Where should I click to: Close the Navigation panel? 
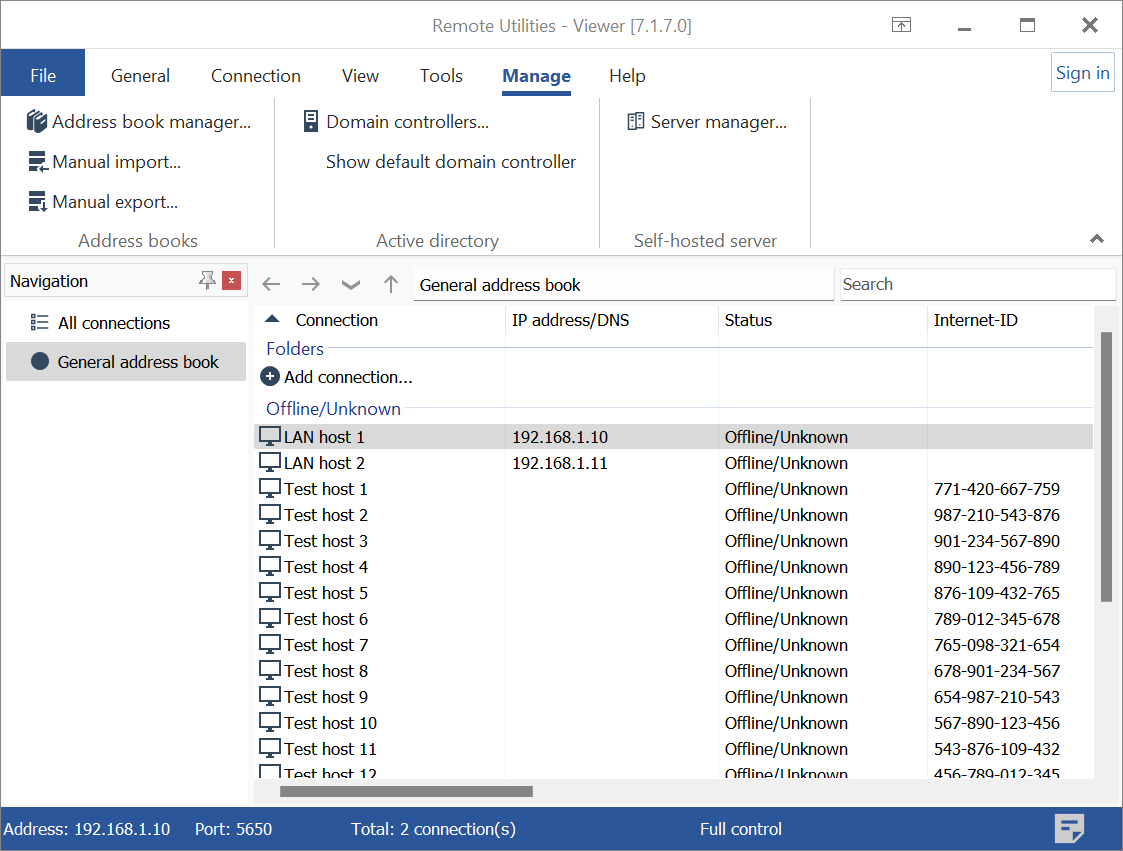pyautogui.click(x=232, y=281)
